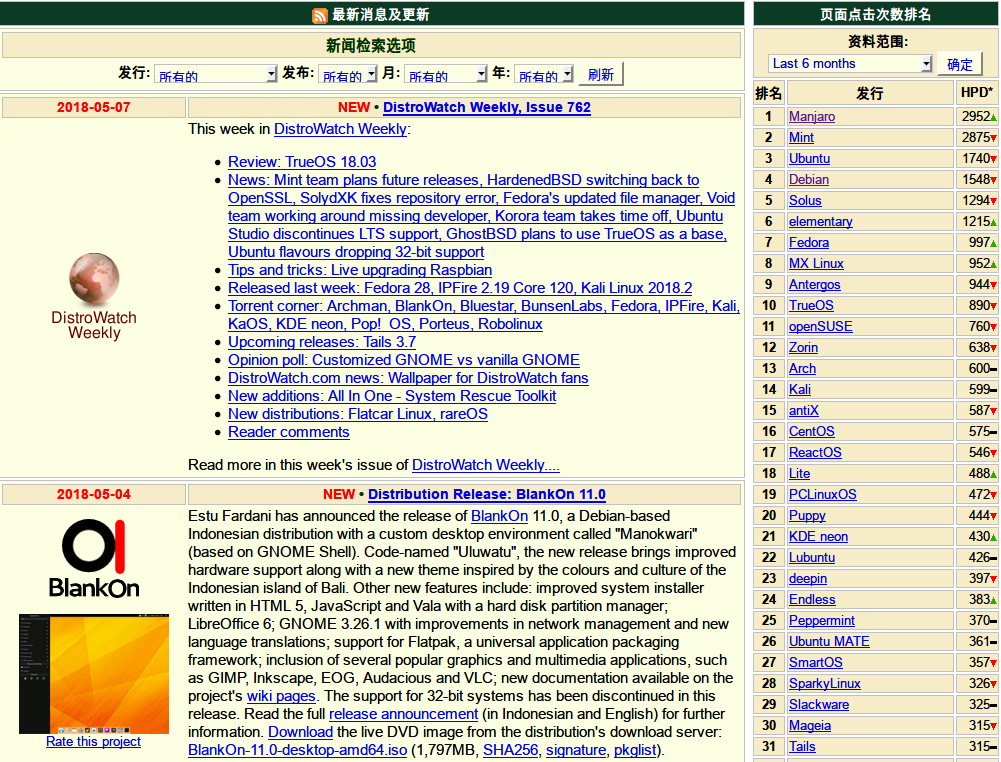Click the 2952 HPD value for Manjaro
The height and width of the screenshot is (762, 1001).
(977, 116)
